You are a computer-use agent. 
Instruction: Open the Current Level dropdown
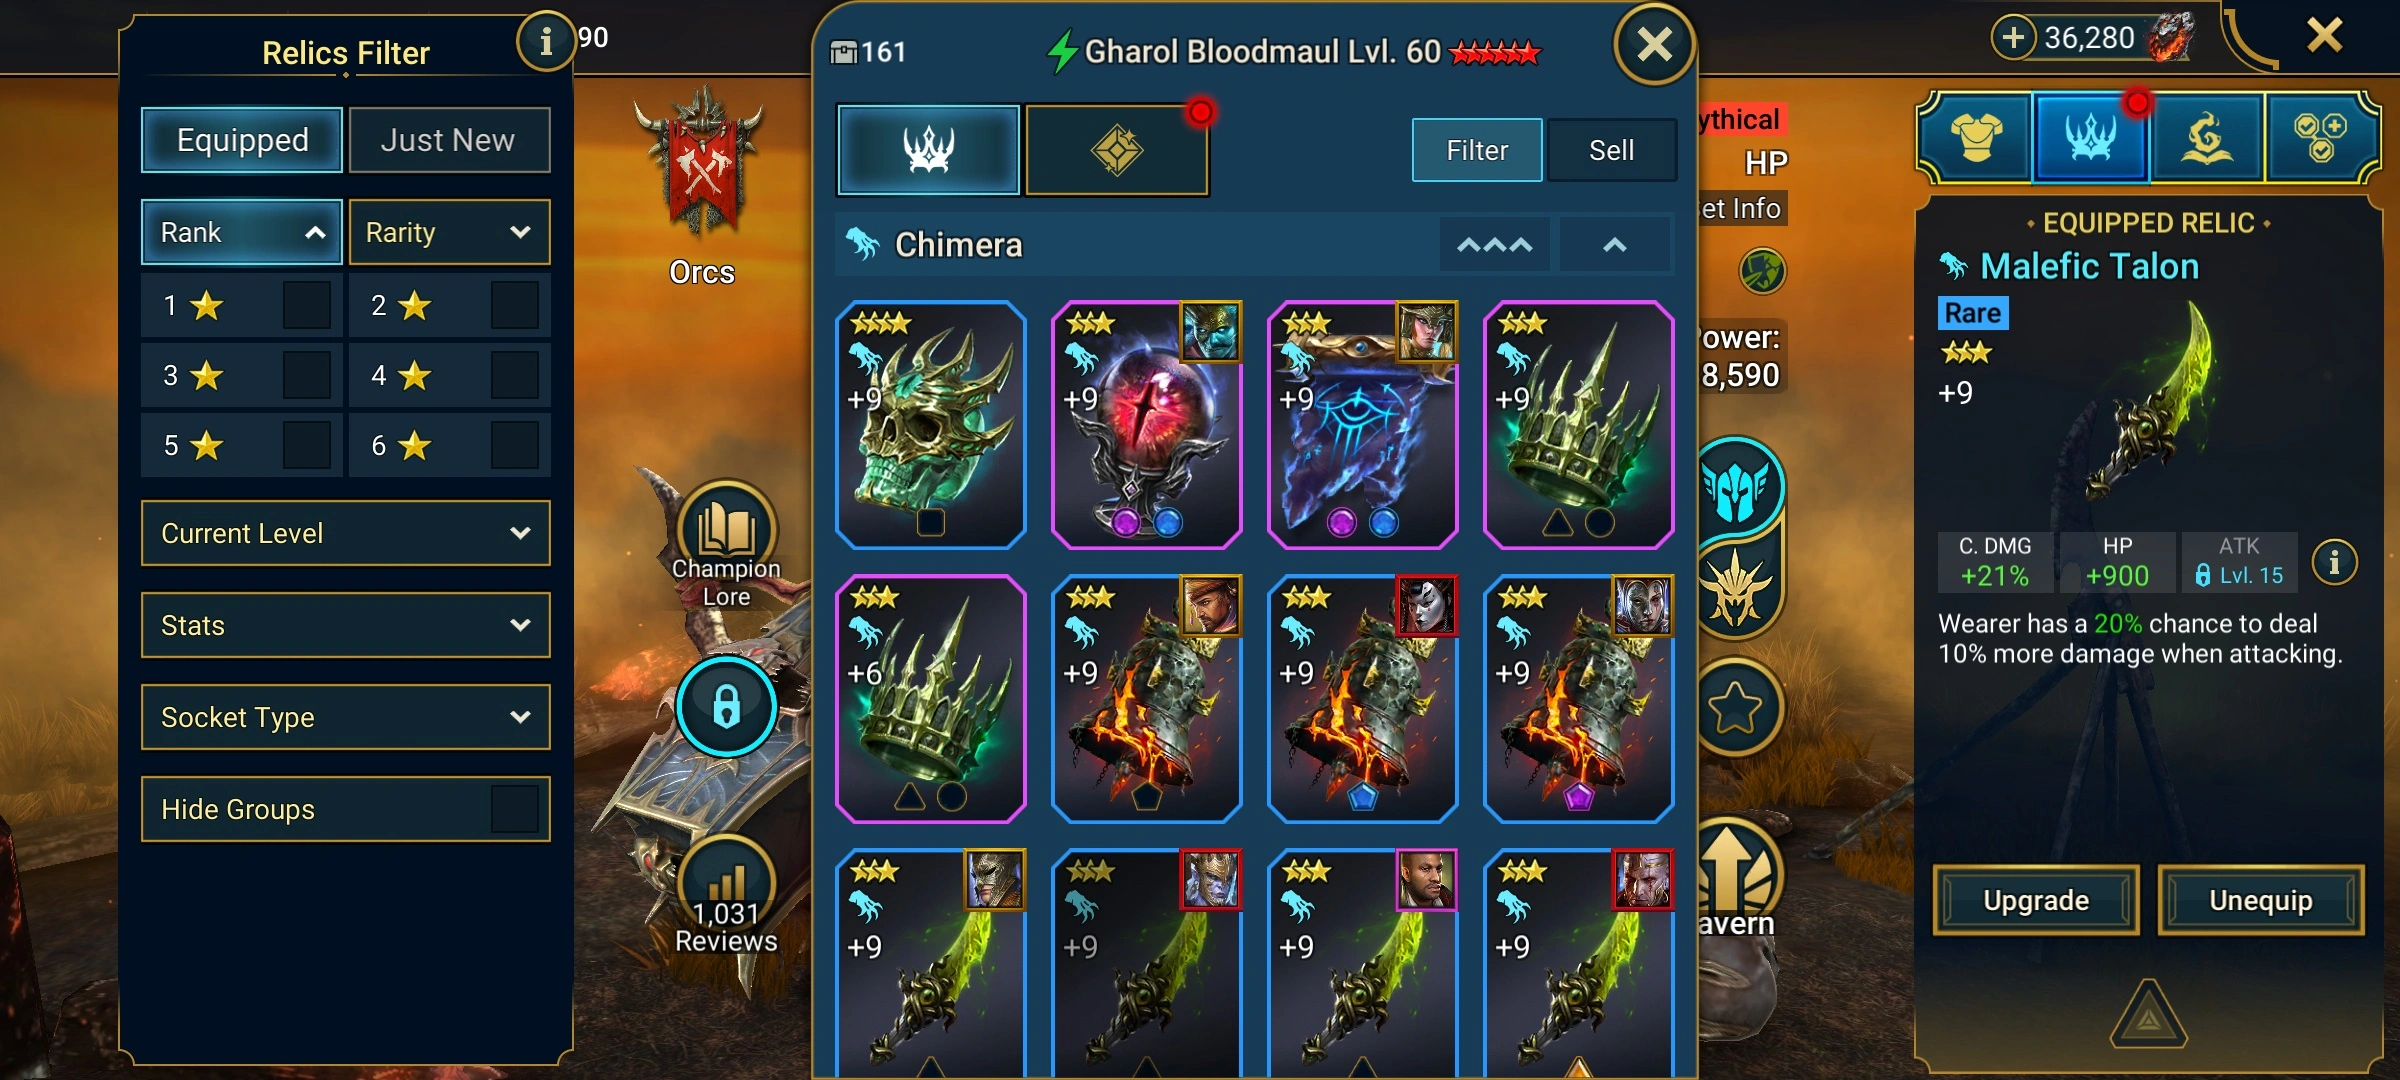[346, 533]
